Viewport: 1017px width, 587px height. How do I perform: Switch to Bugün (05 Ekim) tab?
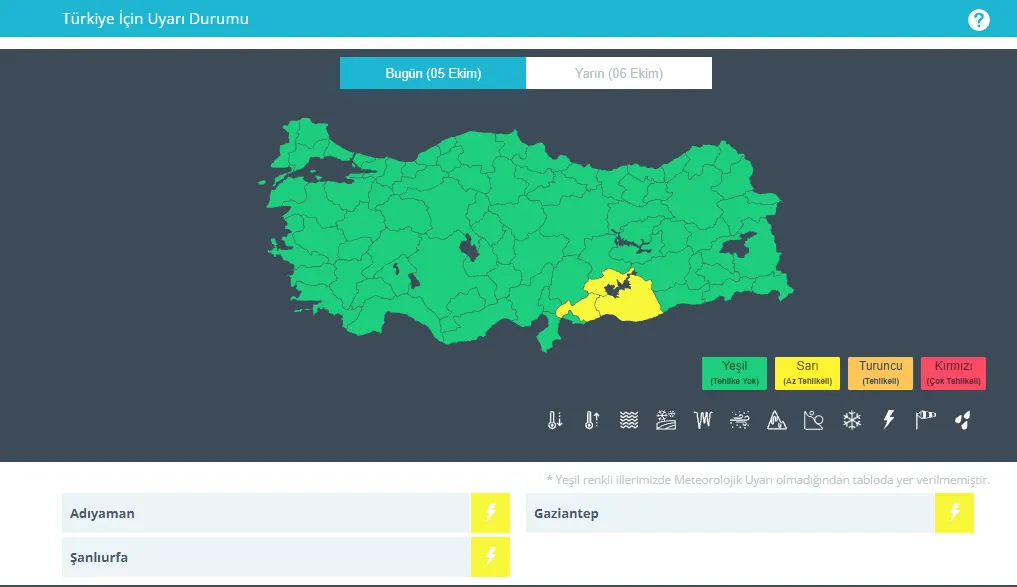433,73
